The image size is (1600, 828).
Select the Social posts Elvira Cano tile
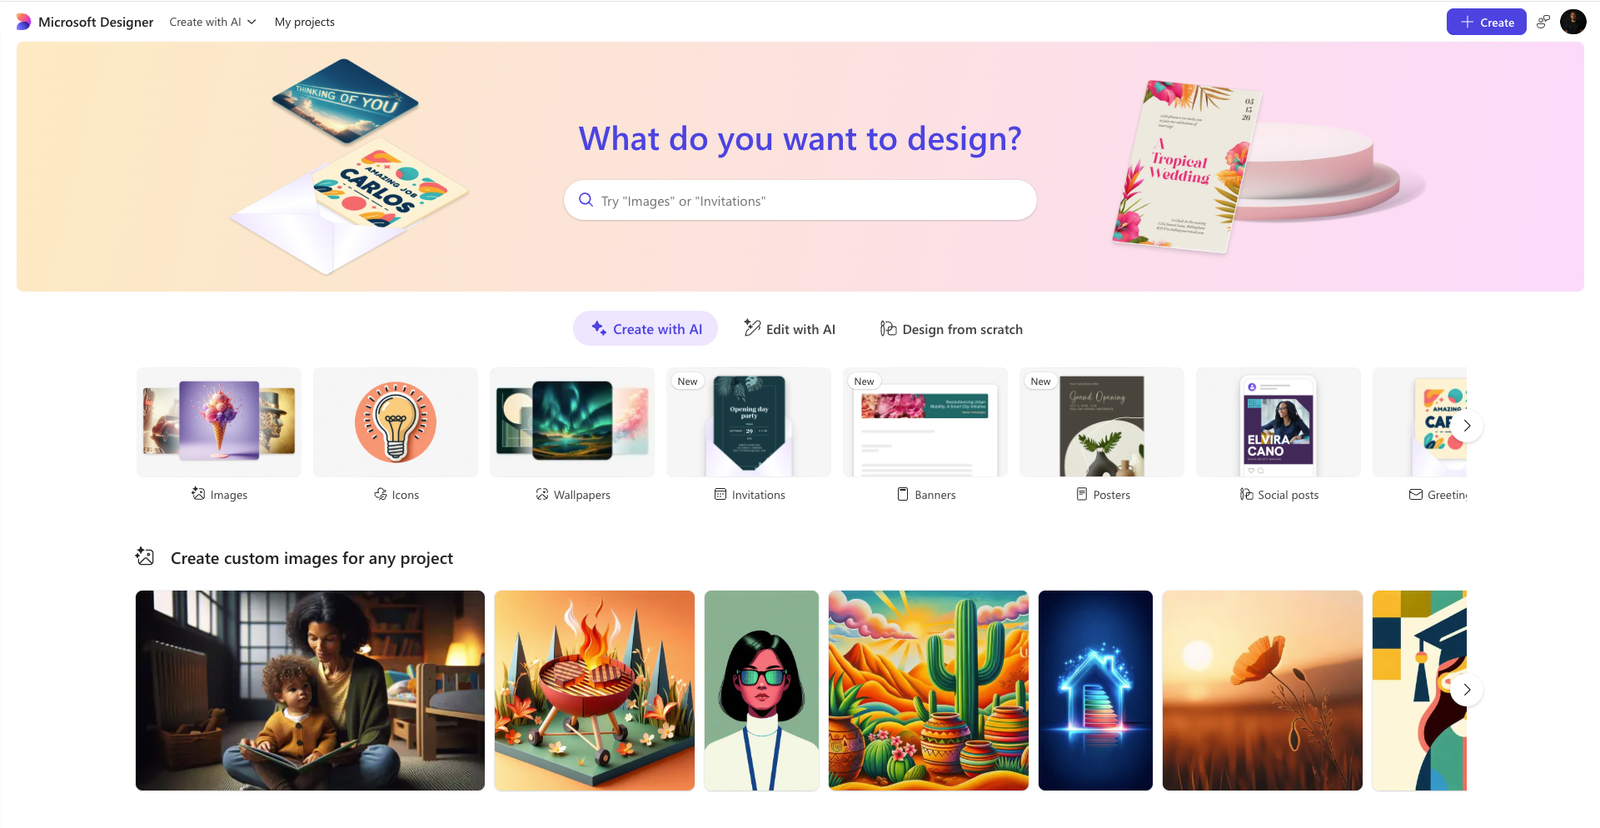(1278, 422)
